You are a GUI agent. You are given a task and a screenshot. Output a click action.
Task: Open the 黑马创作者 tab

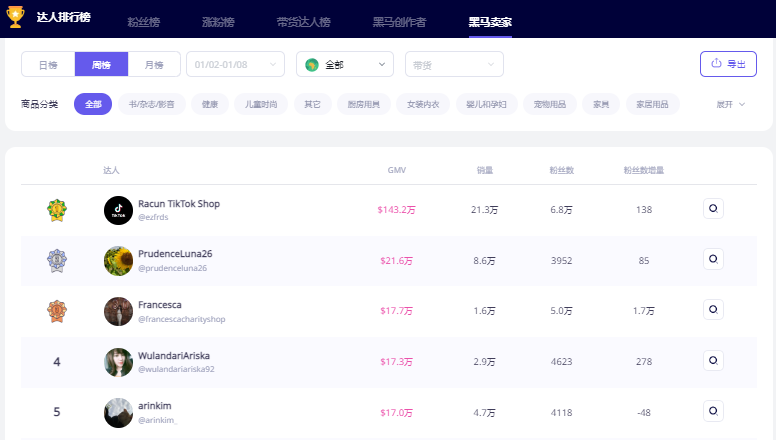pos(399,22)
